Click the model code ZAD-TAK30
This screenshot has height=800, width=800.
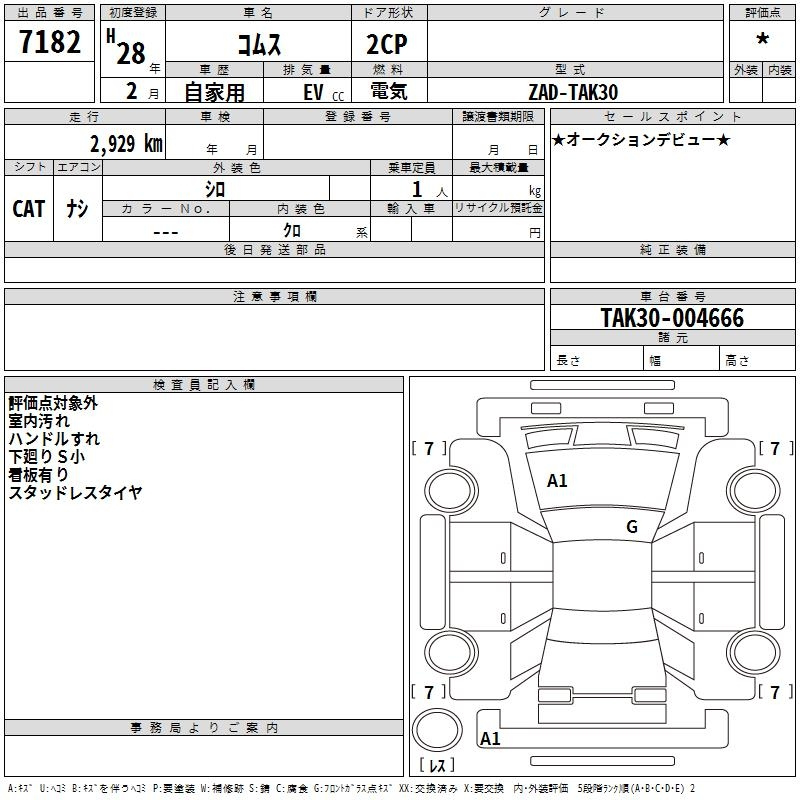pos(573,92)
